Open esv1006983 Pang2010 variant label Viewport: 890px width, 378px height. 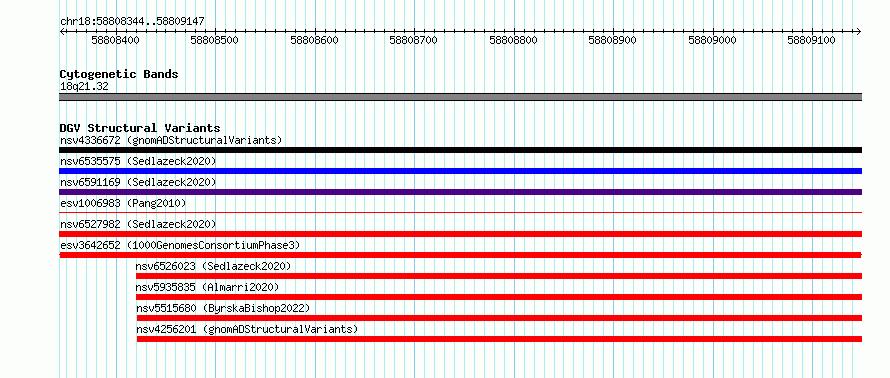(x=123, y=203)
